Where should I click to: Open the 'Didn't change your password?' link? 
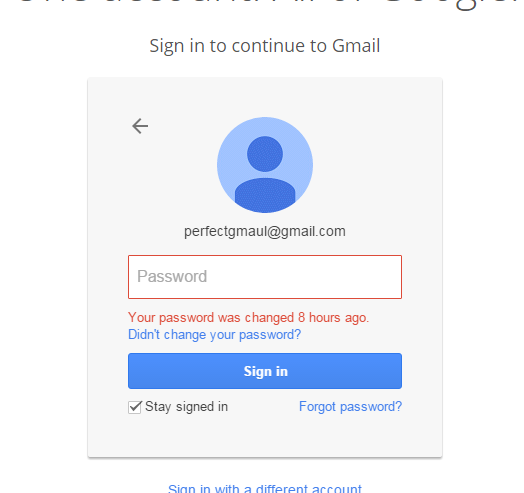point(215,335)
